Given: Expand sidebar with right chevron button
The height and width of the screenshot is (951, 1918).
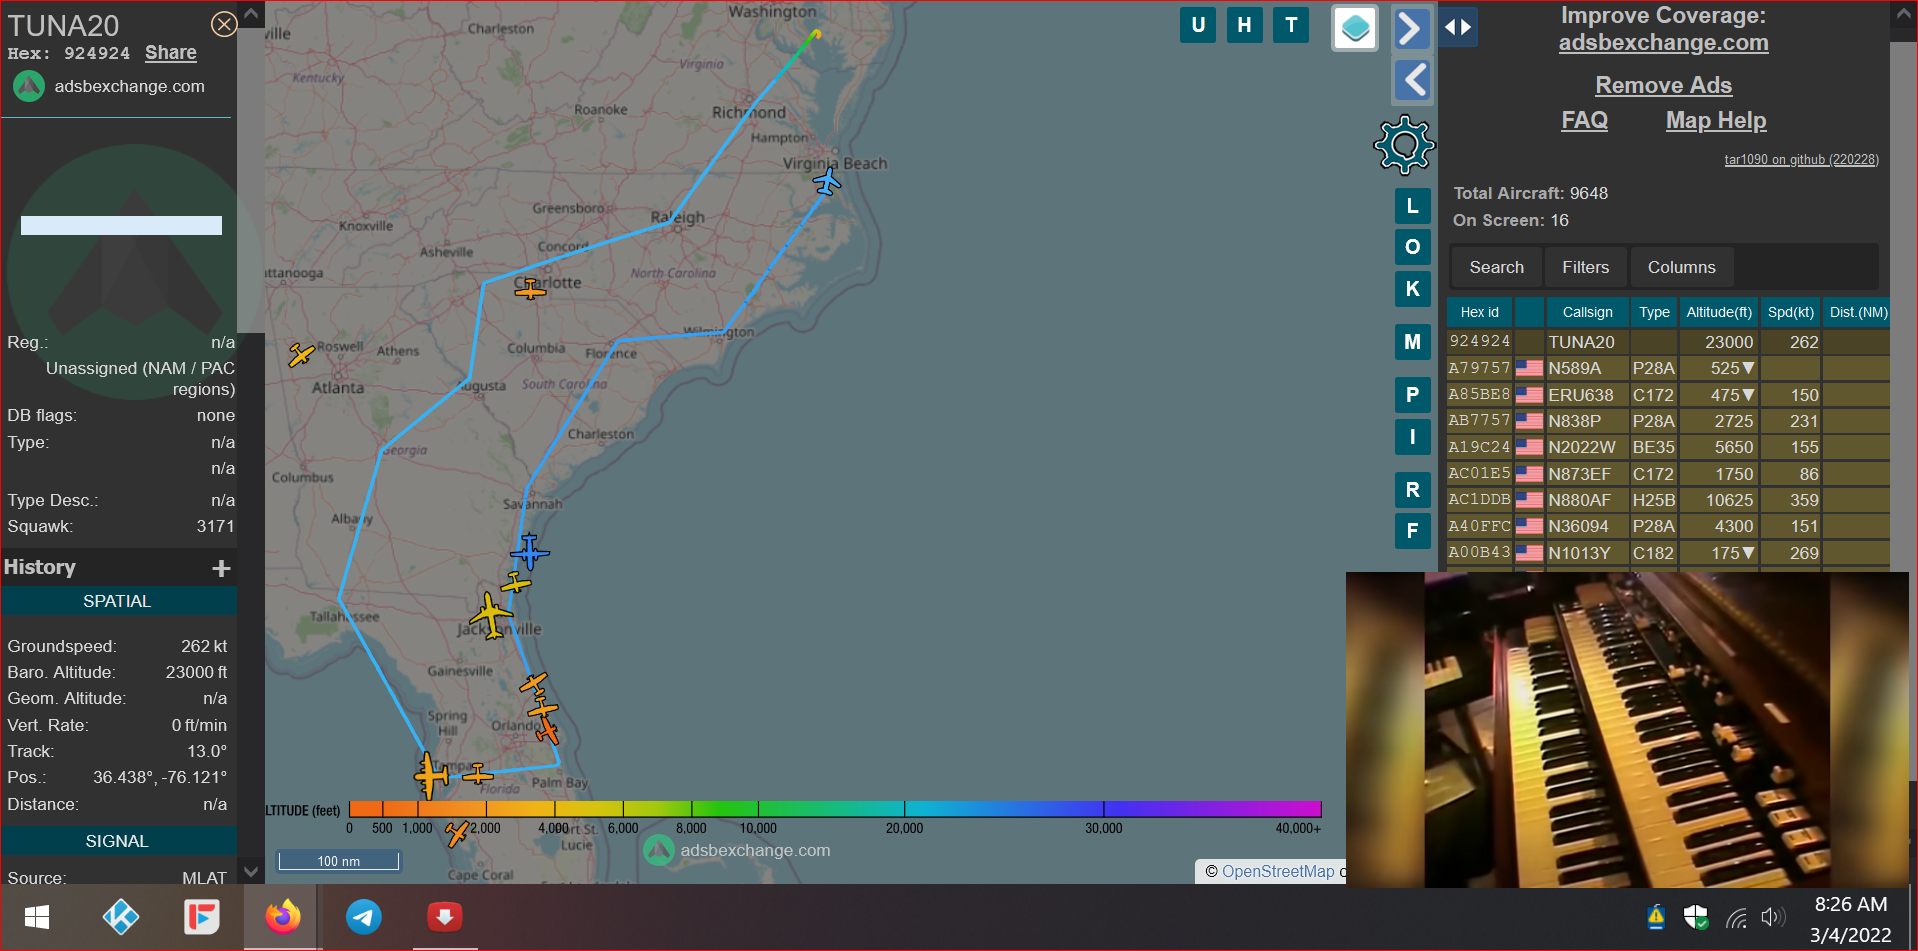Looking at the screenshot, I should 1410,28.
